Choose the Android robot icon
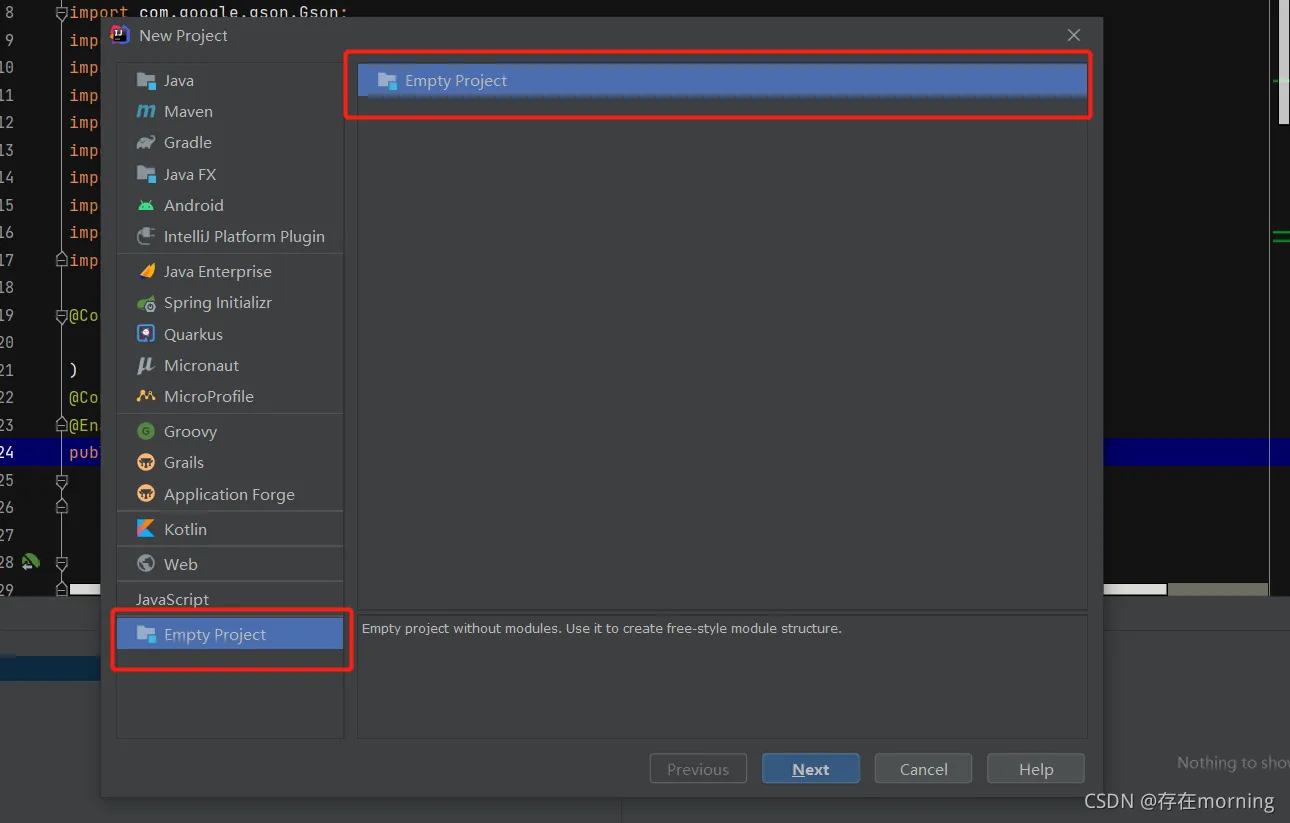1290x823 pixels. 146,205
